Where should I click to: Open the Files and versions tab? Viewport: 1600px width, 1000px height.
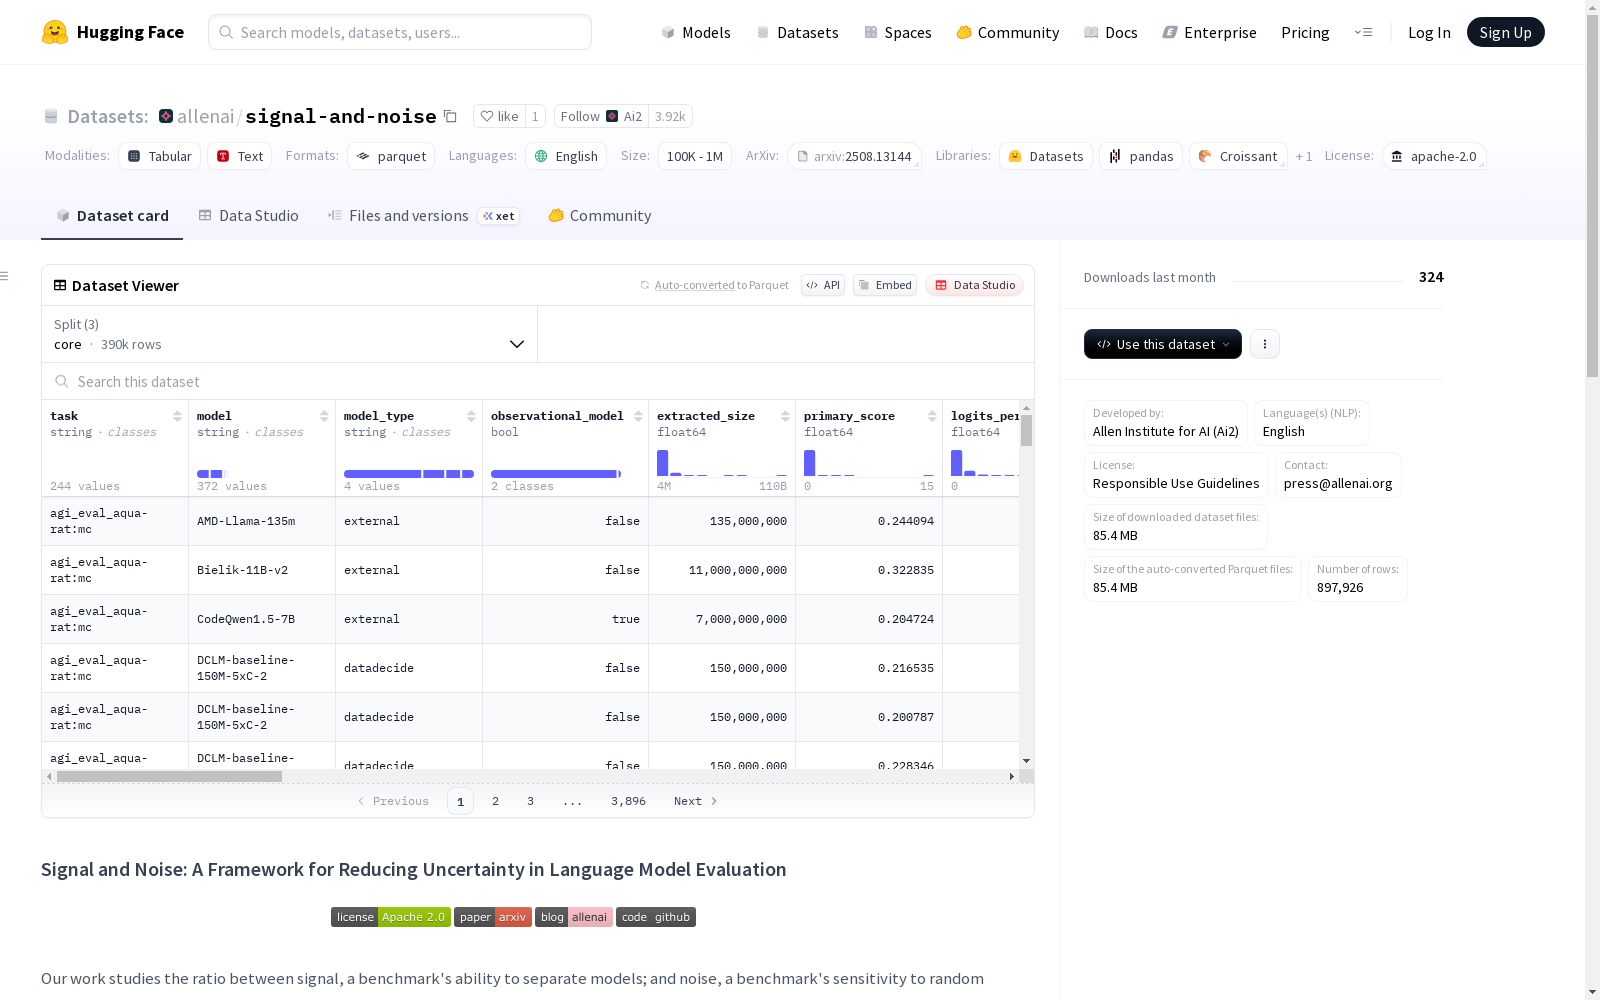pos(423,216)
